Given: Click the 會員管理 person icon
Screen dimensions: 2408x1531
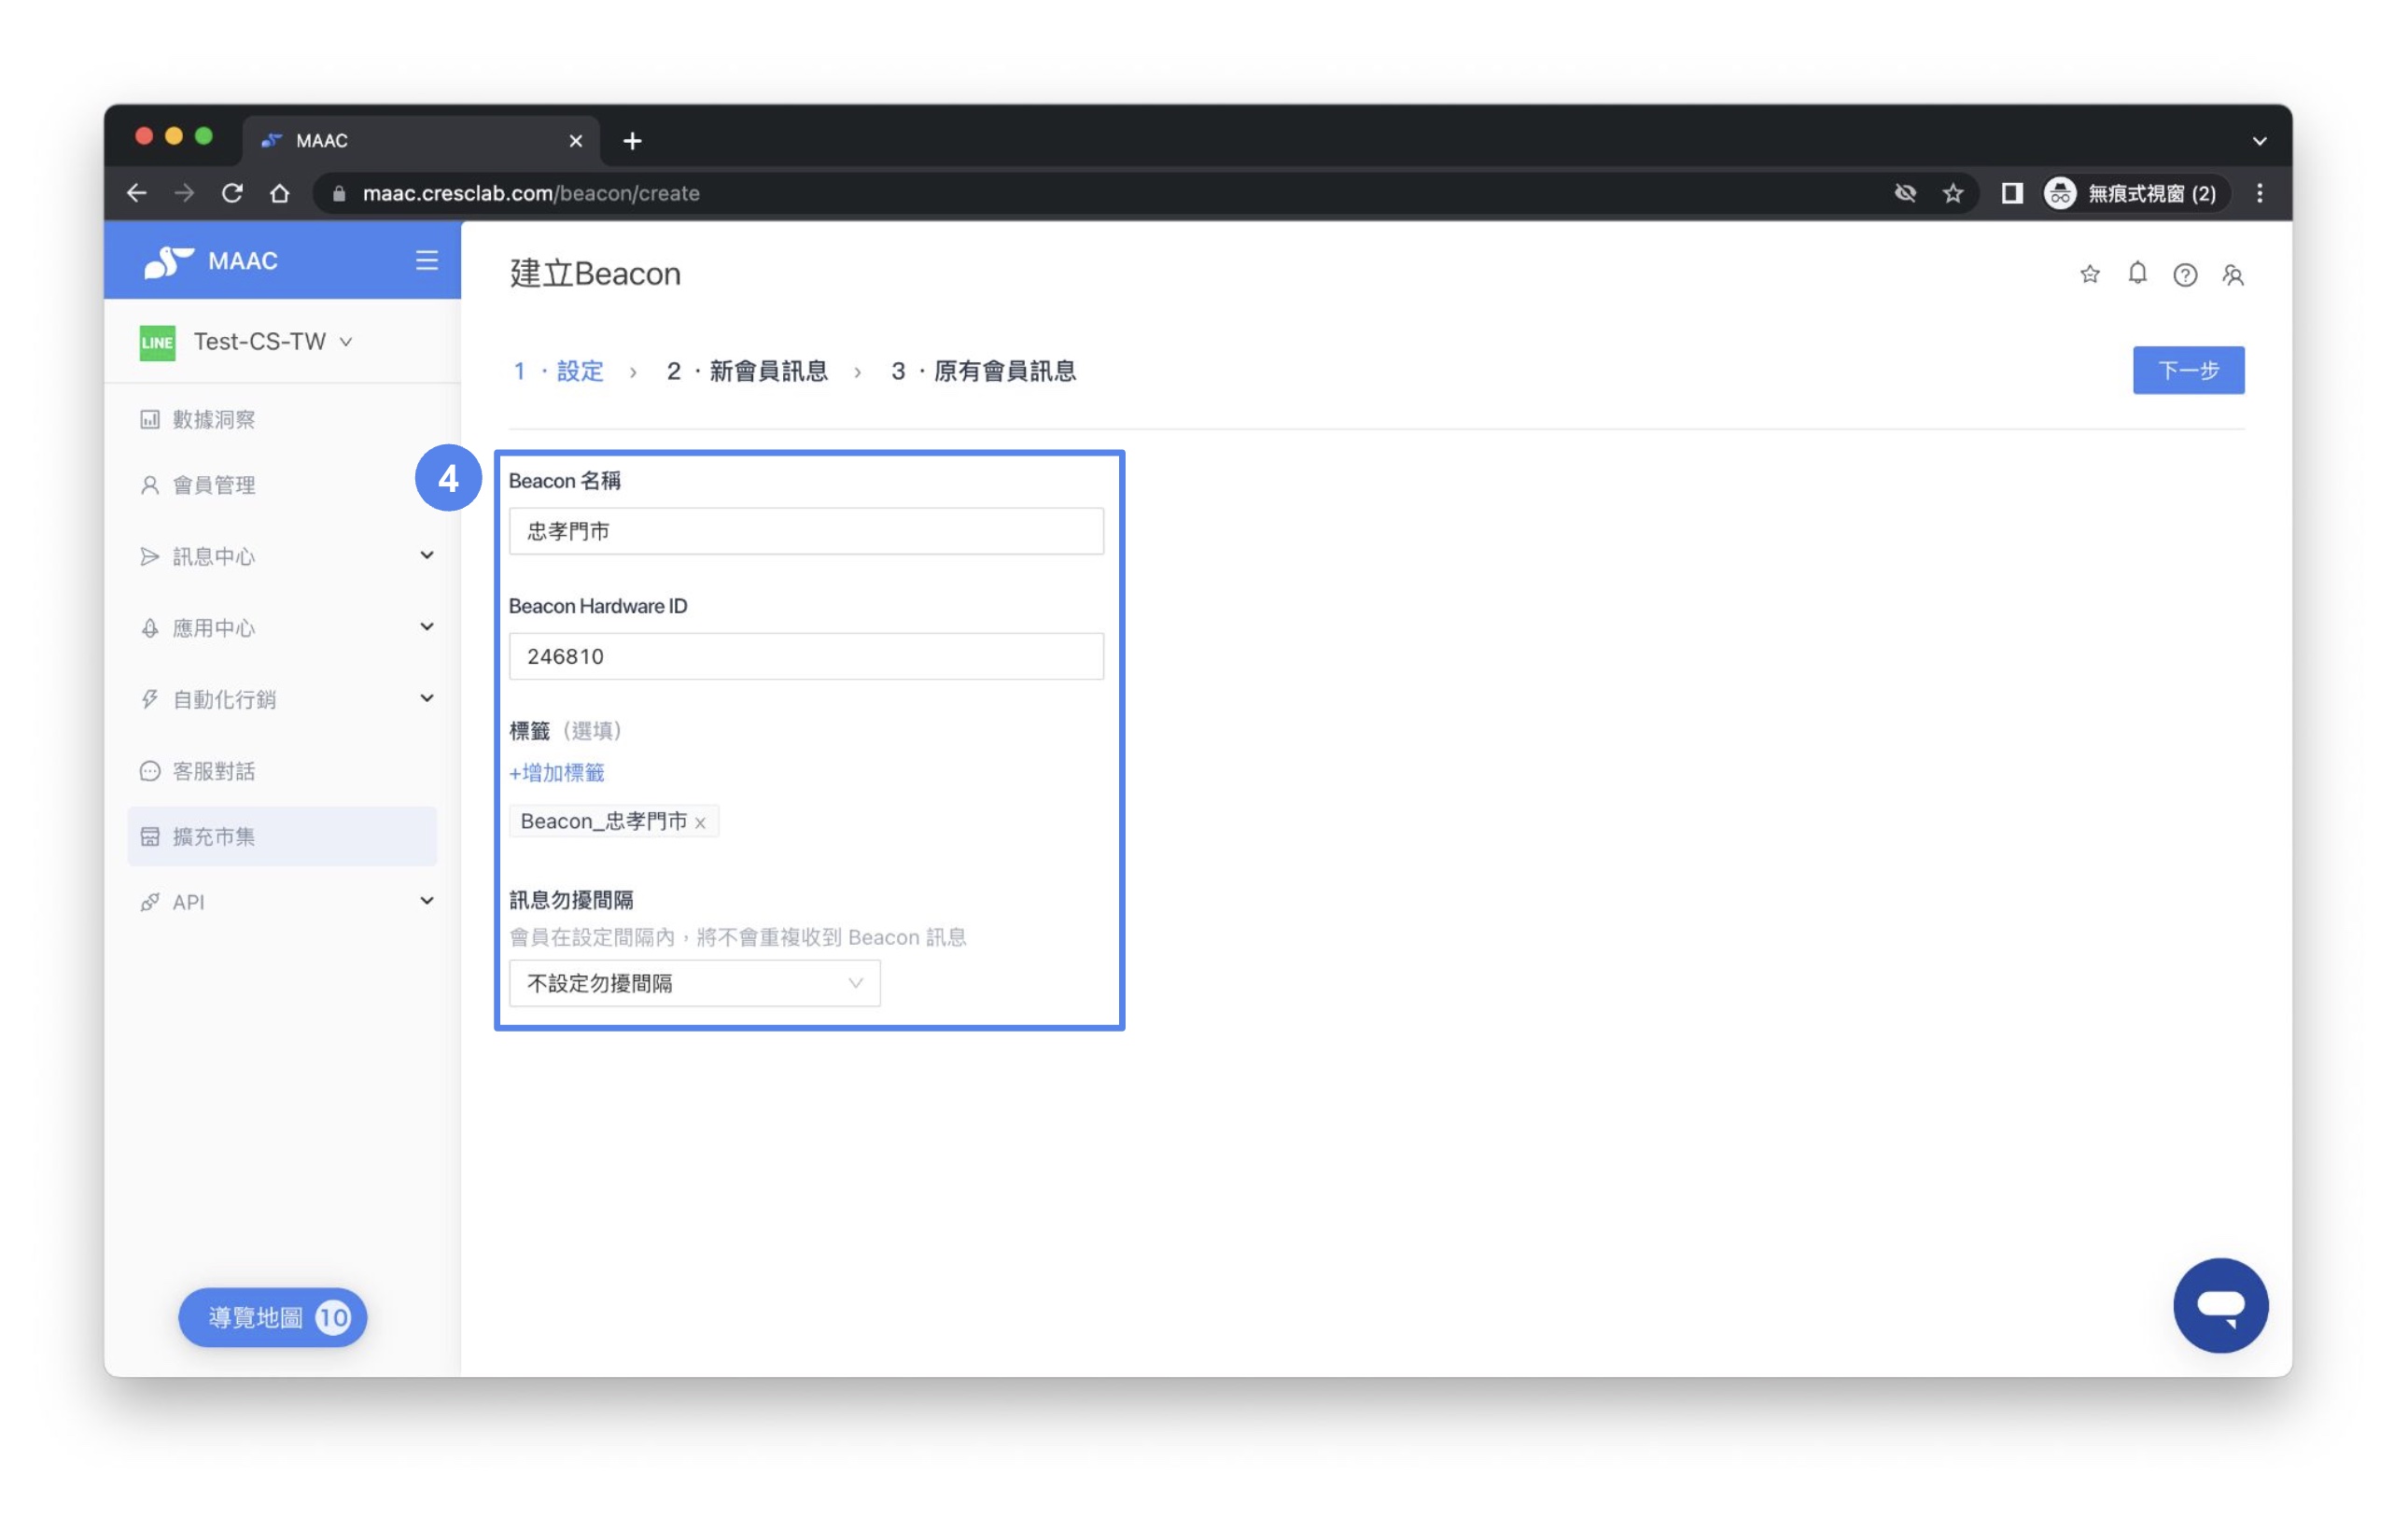Looking at the screenshot, I should click(150, 485).
